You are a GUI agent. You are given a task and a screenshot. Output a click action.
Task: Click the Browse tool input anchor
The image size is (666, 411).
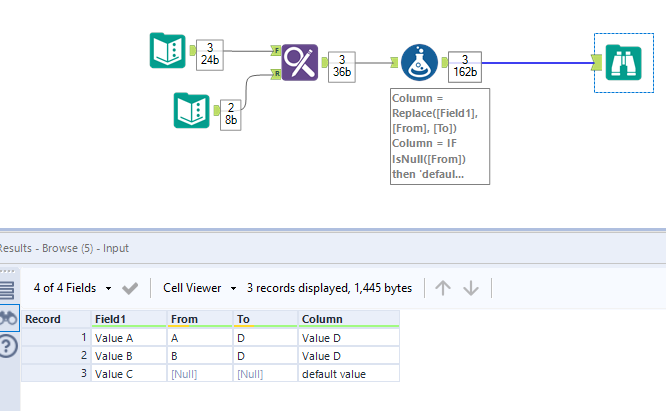(597, 62)
